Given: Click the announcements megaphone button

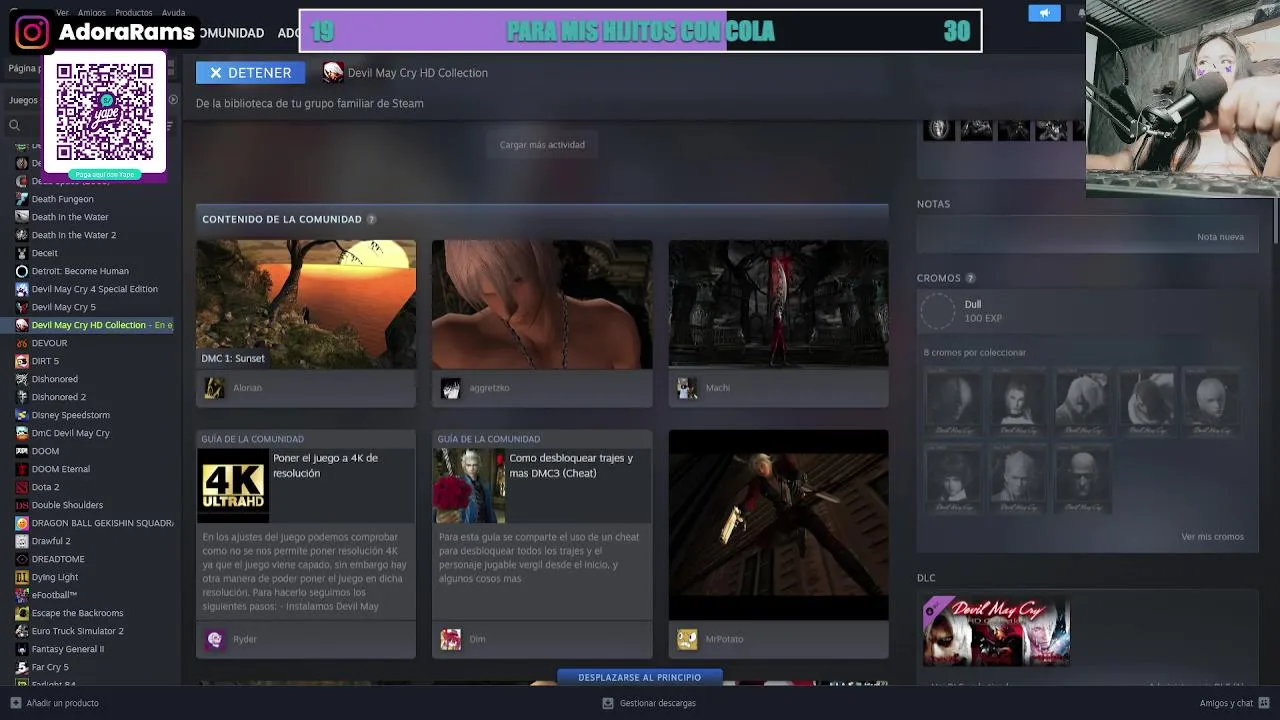Looking at the screenshot, I should pos(1044,13).
